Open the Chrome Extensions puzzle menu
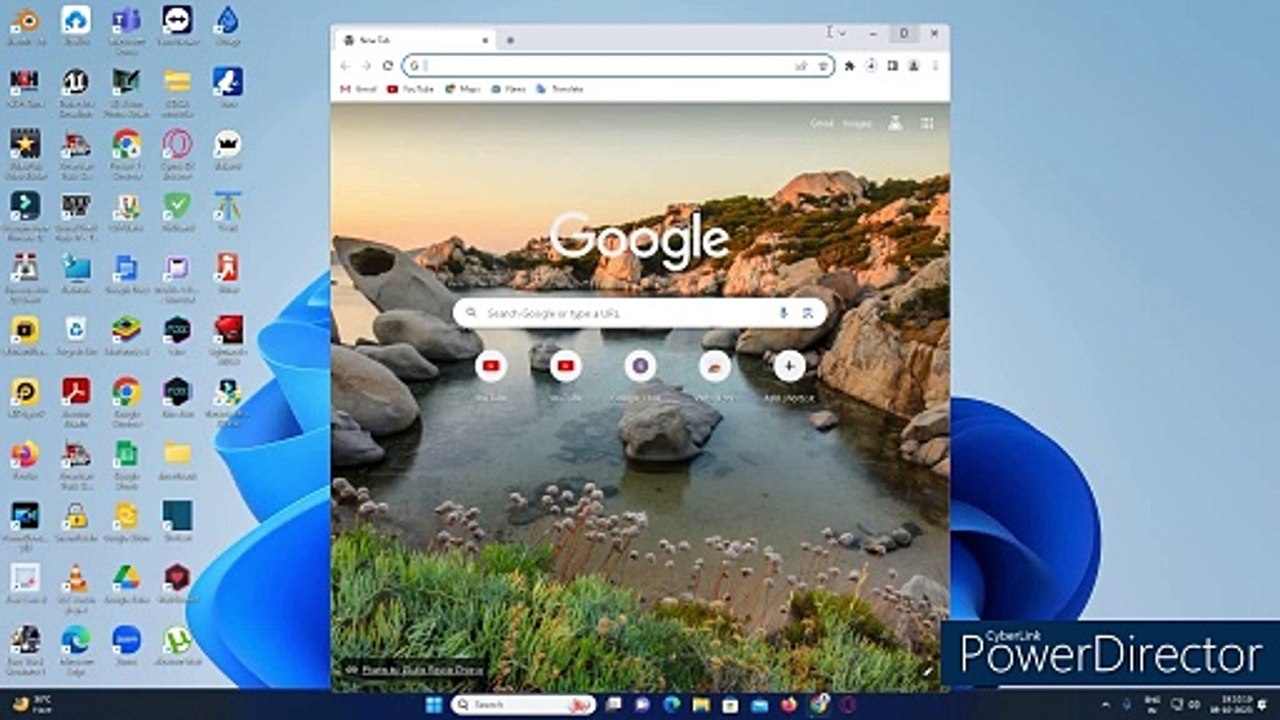The image size is (1280, 720). [x=850, y=66]
